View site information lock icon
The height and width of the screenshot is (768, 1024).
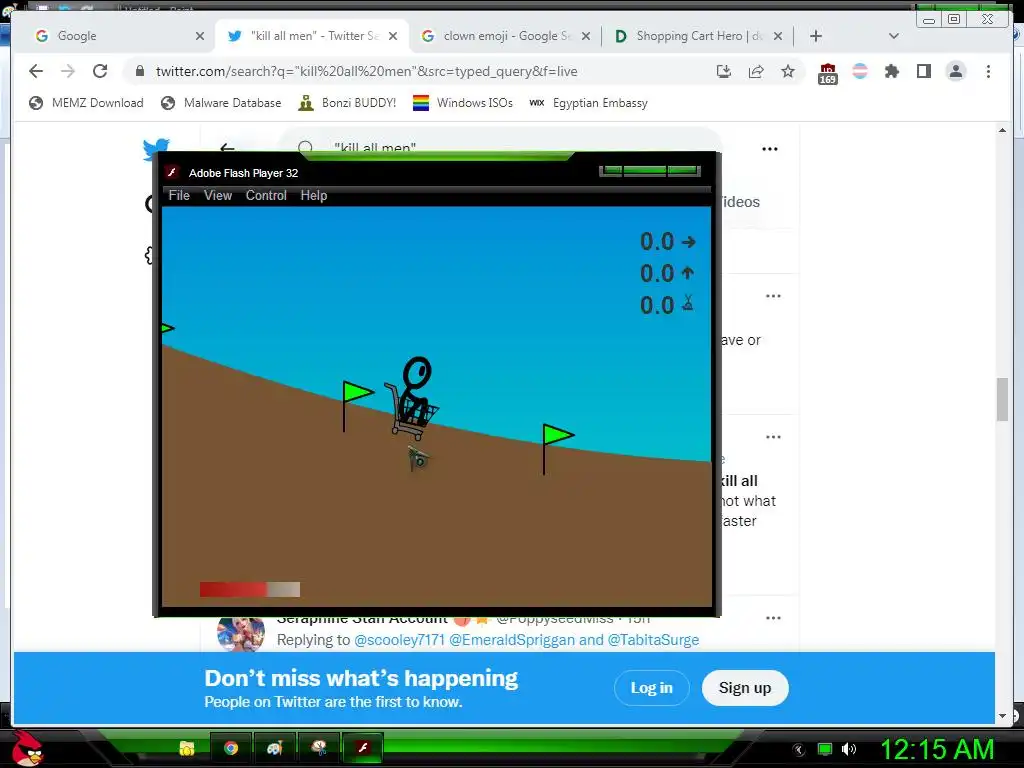pyautogui.click(x=140, y=71)
